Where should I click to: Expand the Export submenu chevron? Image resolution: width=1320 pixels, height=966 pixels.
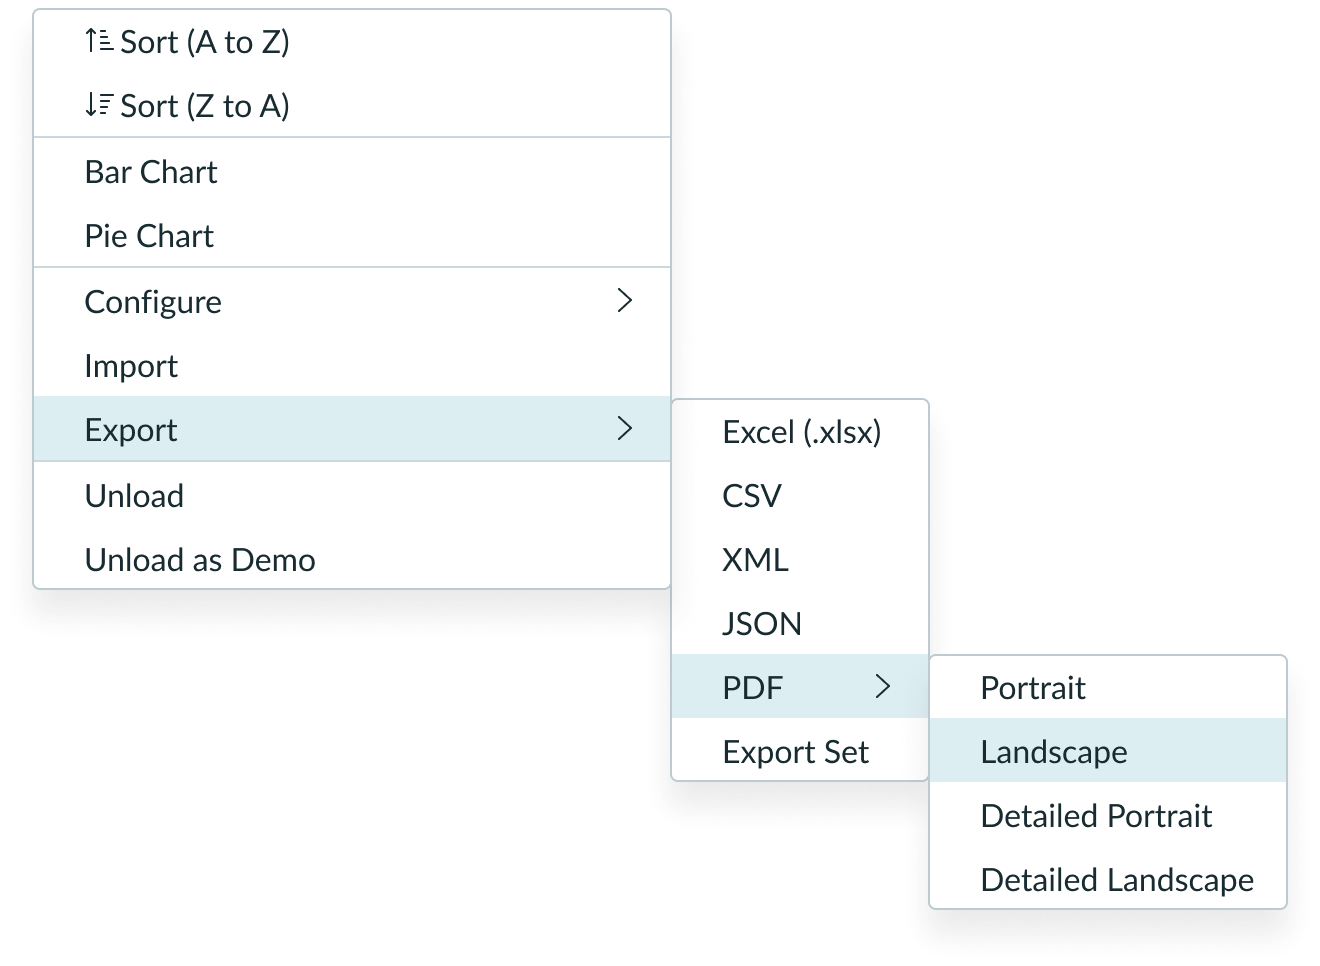[x=625, y=428]
